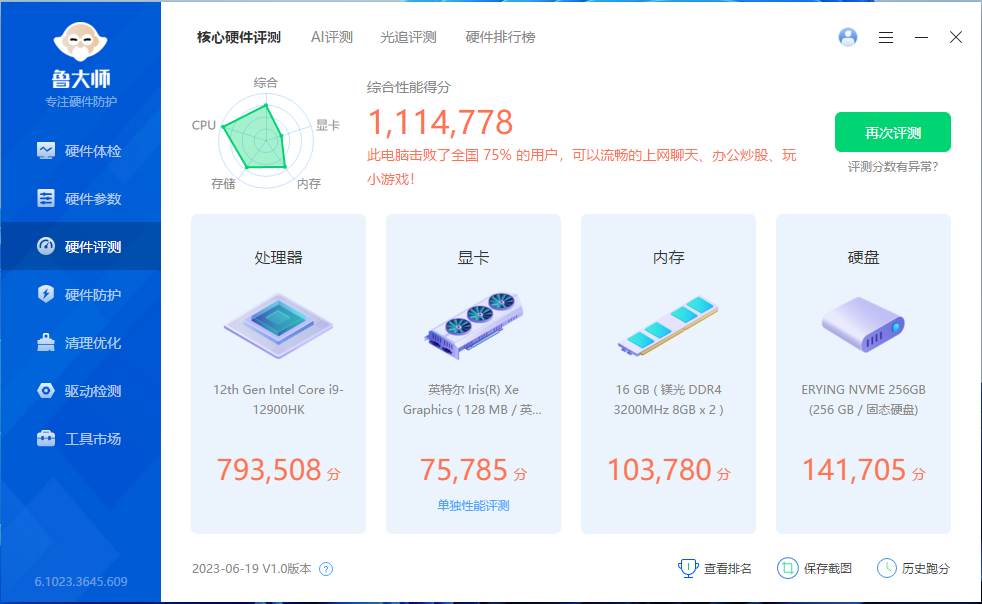The width and height of the screenshot is (982, 604).
Task: Click the 再次评测 button
Action: tap(892, 132)
